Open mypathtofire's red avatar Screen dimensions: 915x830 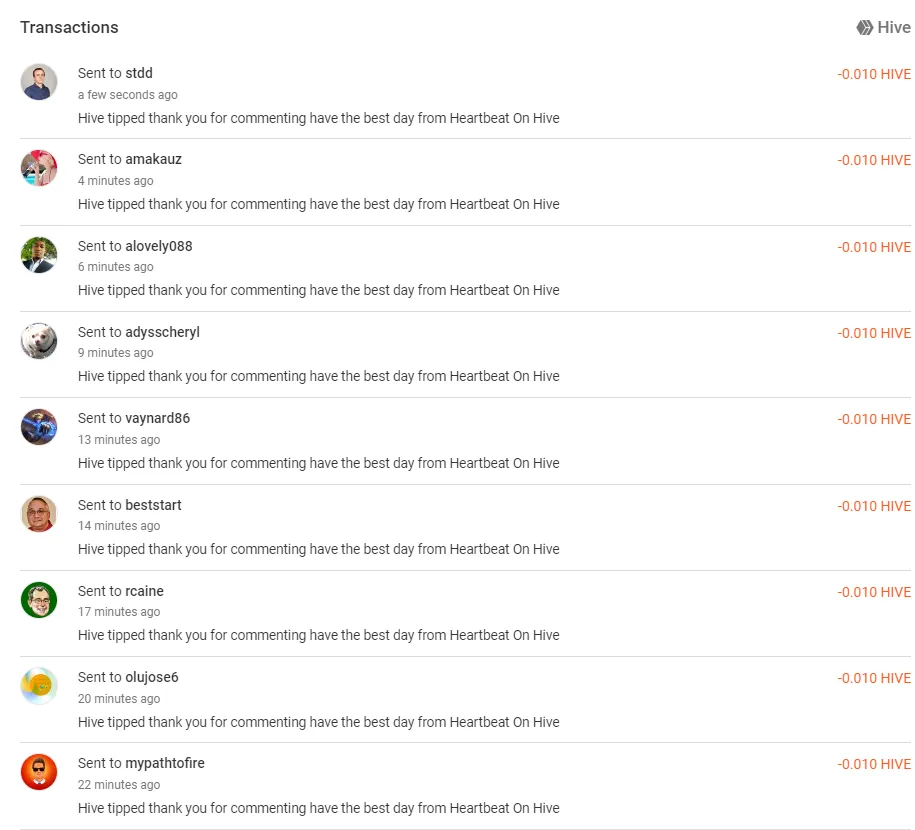39,772
